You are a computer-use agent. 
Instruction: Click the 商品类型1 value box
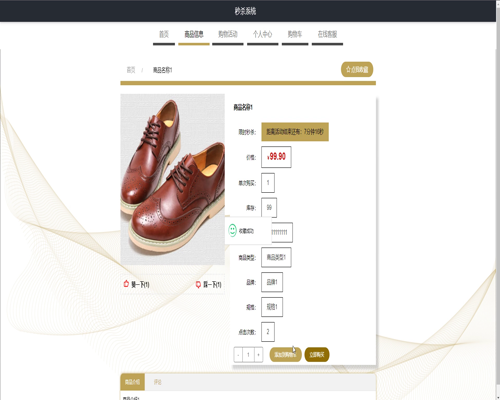click(276, 257)
